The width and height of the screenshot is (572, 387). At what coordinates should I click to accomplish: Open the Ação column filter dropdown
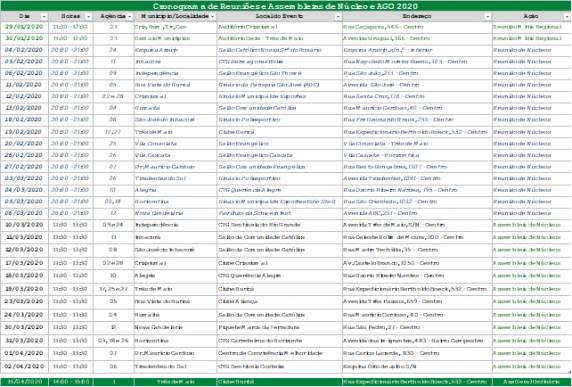coord(567,17)
